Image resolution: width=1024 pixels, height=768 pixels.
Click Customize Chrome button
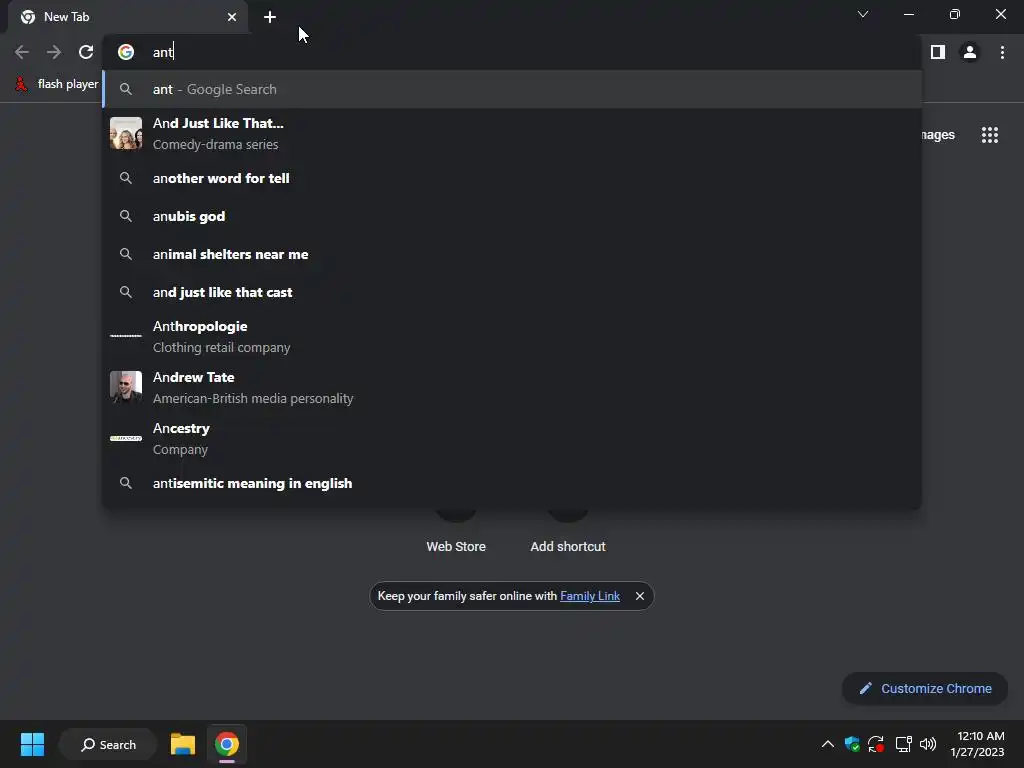tap(925, 688)
